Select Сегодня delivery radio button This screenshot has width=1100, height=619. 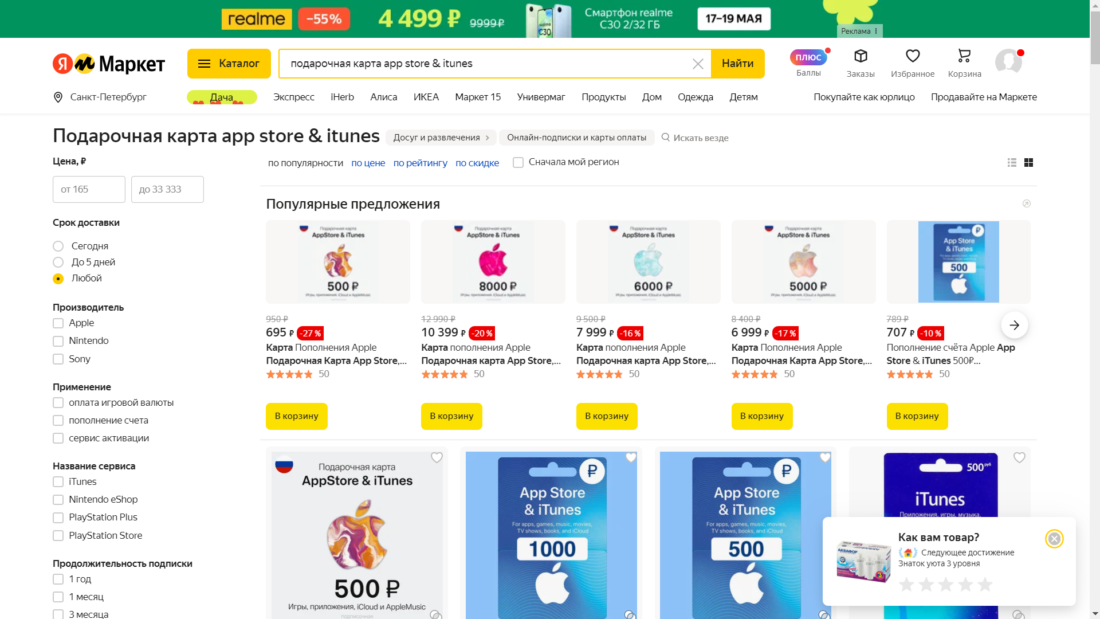coord(57,245)
